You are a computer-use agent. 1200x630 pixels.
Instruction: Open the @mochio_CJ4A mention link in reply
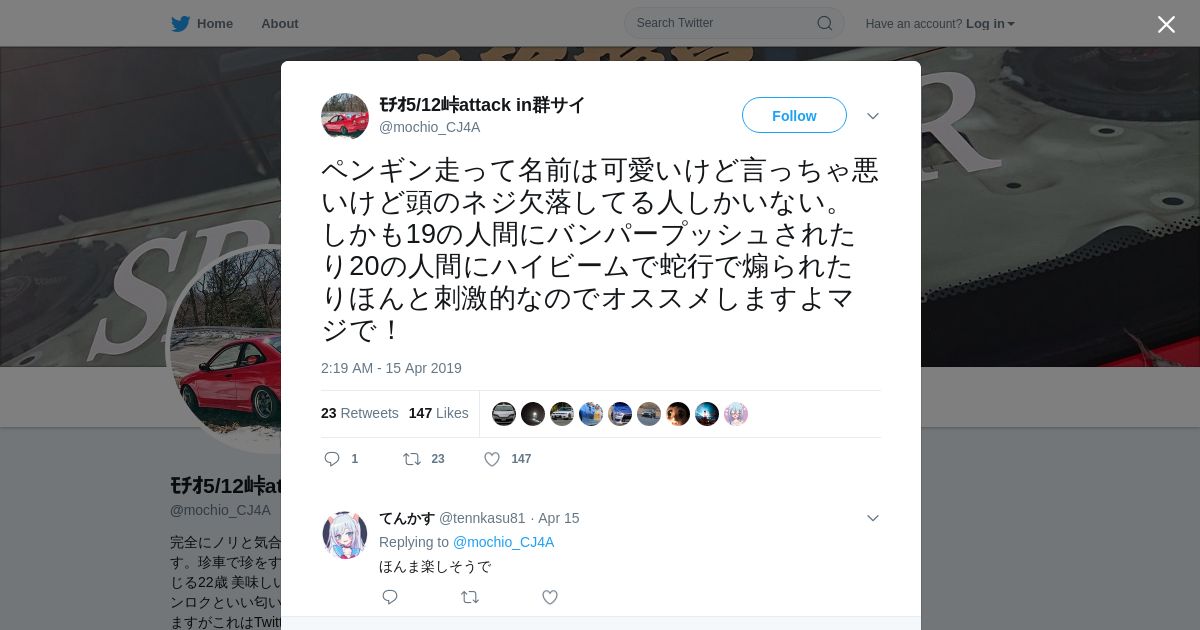click(503, 542)
